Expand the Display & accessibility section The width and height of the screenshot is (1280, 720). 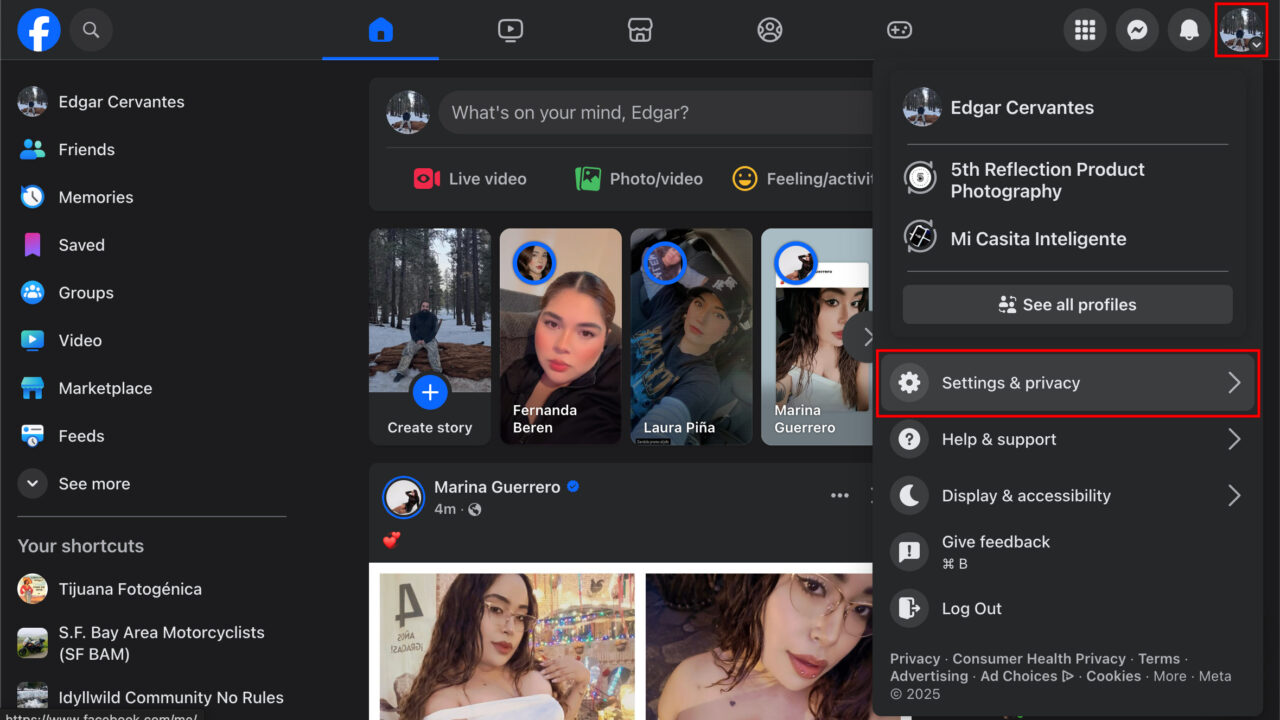pyautogui.click(x=1025, y=495)
